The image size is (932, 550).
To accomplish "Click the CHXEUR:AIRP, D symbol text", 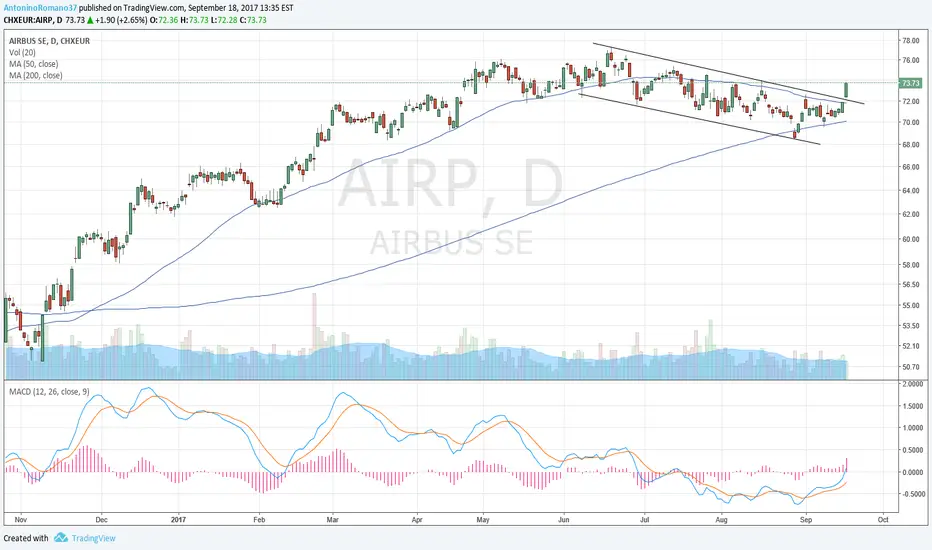I will tap(33, 20).
